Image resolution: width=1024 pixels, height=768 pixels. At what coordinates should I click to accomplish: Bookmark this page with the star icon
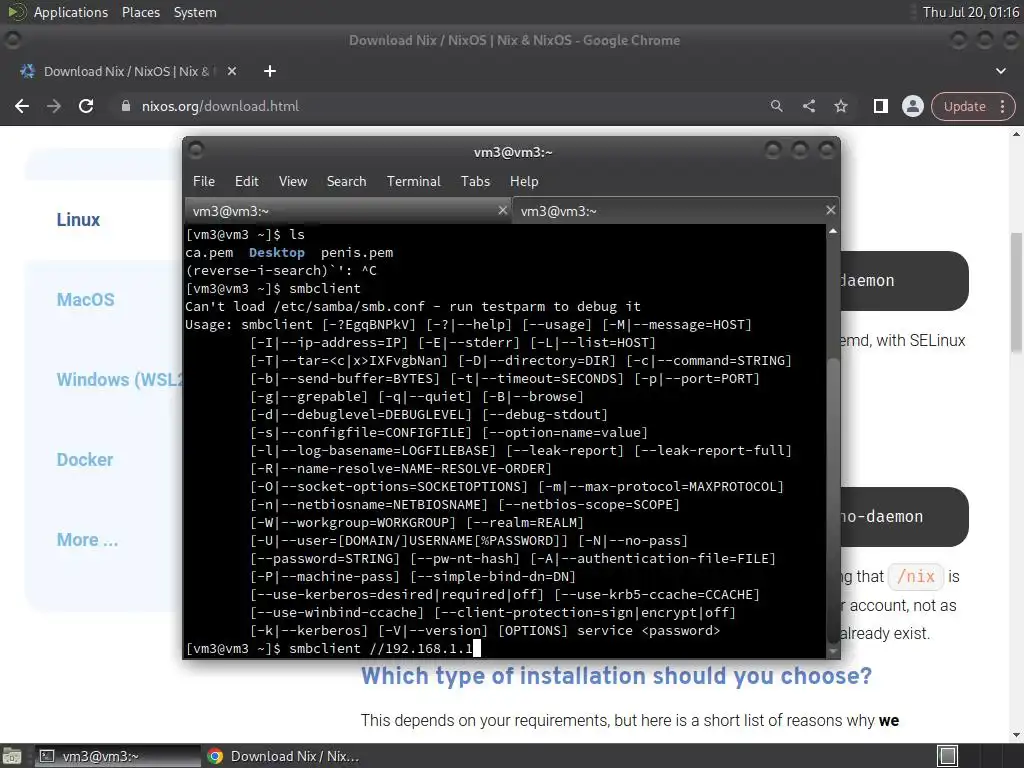tap(841, 106)
